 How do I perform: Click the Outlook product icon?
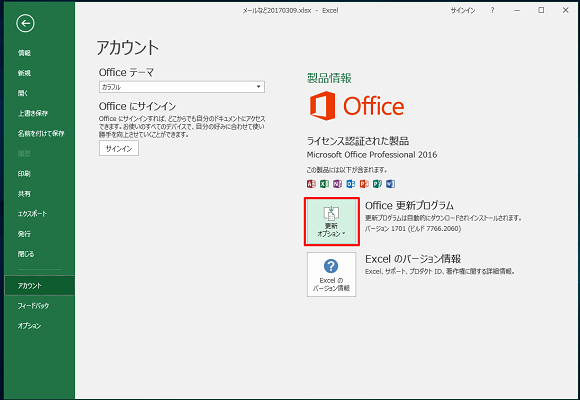click(351, 184)
